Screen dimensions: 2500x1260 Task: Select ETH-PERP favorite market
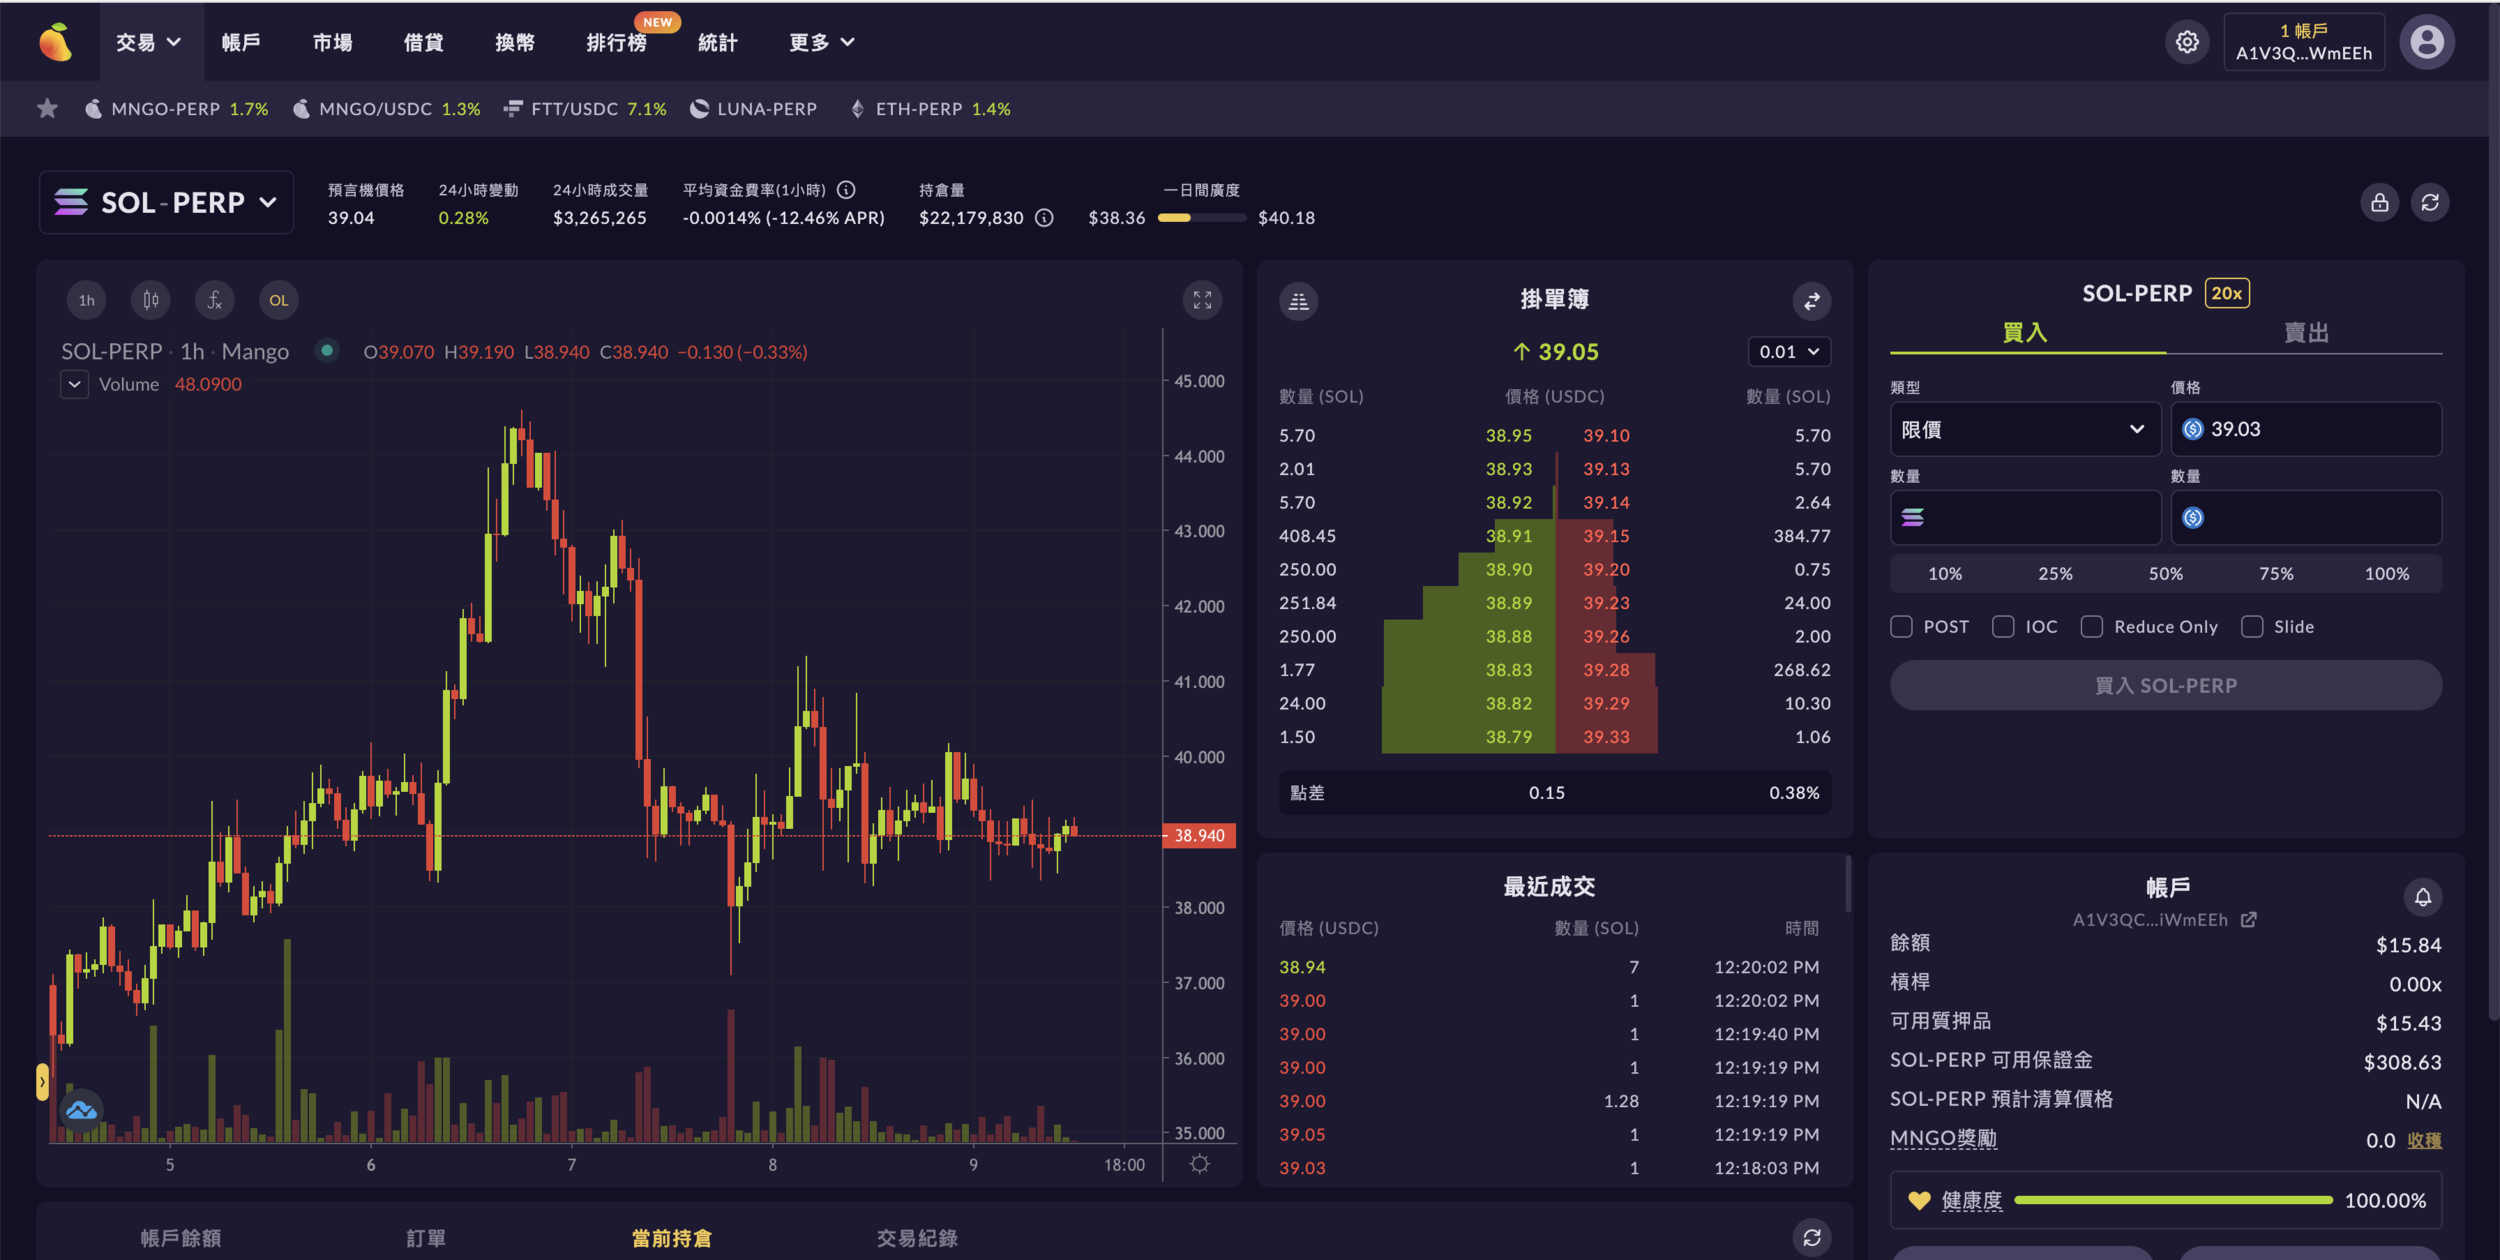pyautogui.click(x=931, y=109)
